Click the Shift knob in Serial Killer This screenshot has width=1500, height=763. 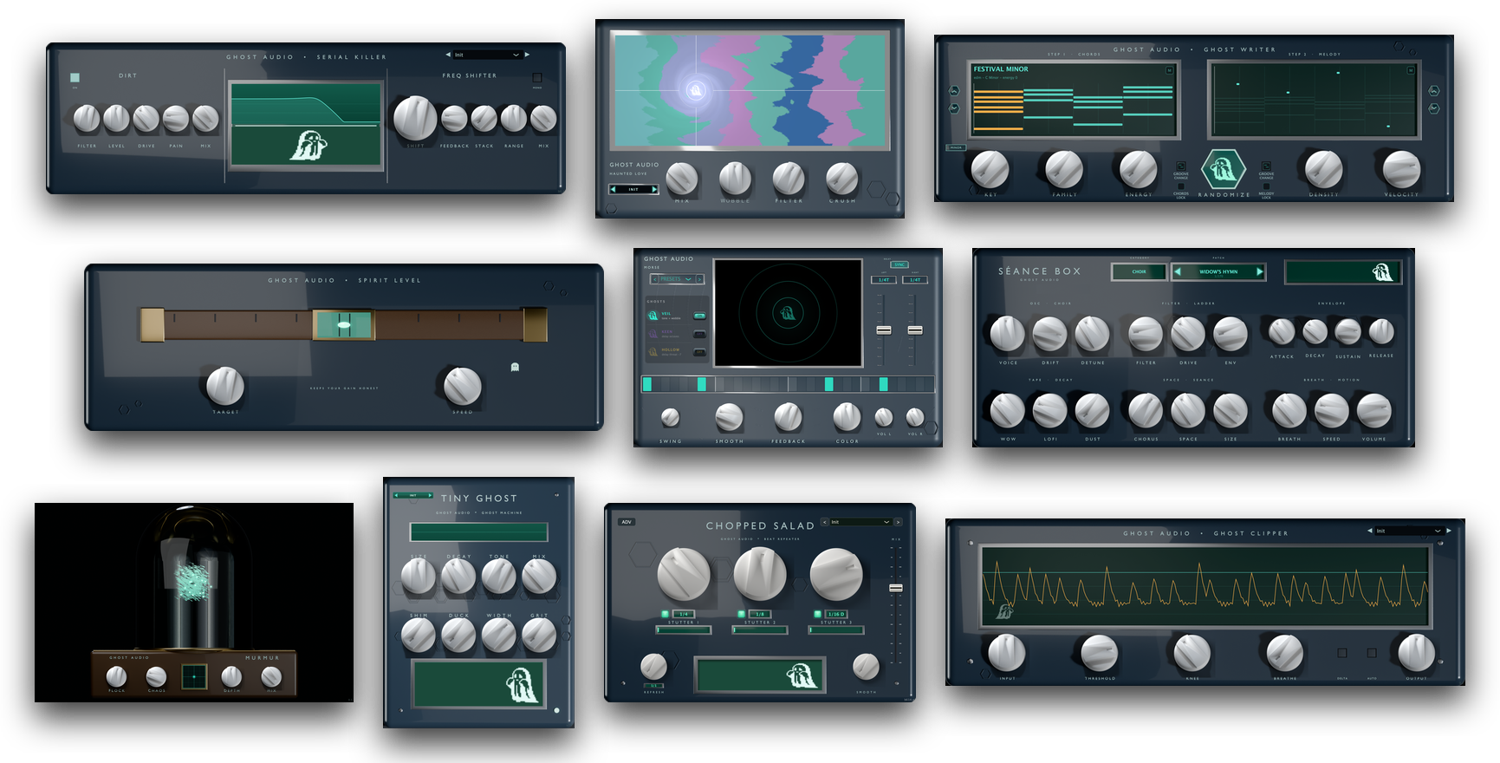(415, 118)
